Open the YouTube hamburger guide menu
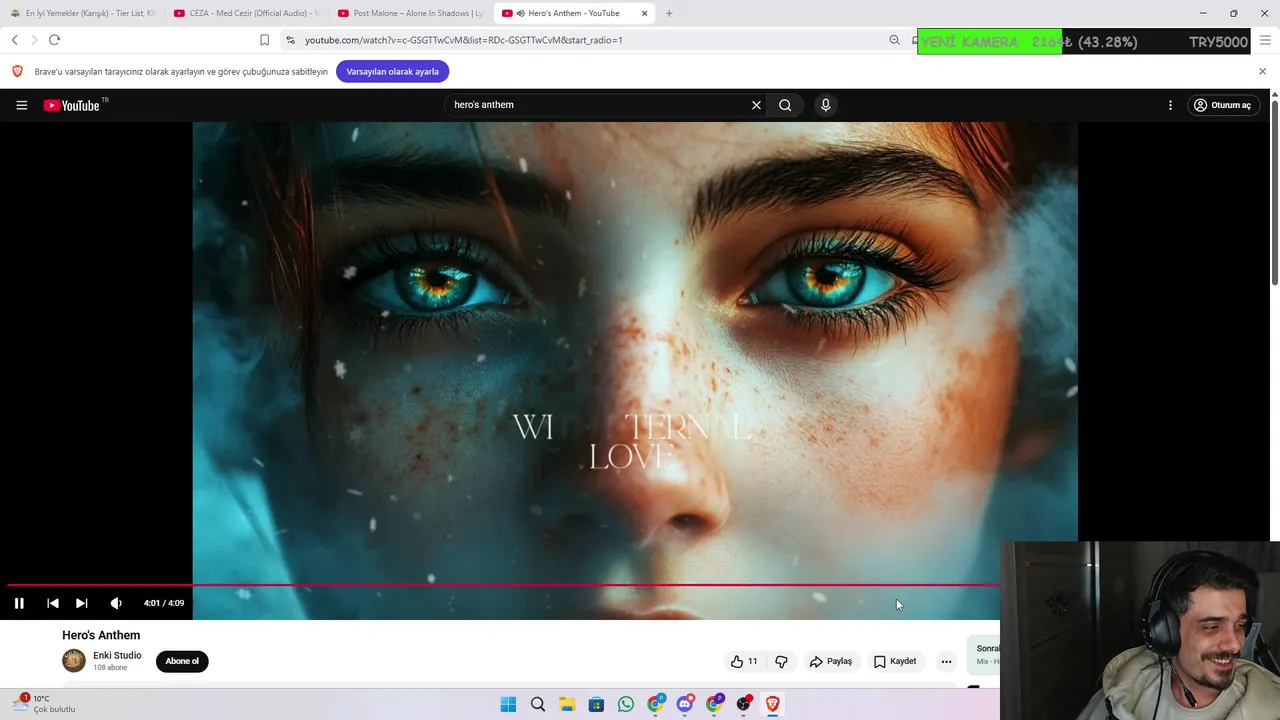 point(21,105)
